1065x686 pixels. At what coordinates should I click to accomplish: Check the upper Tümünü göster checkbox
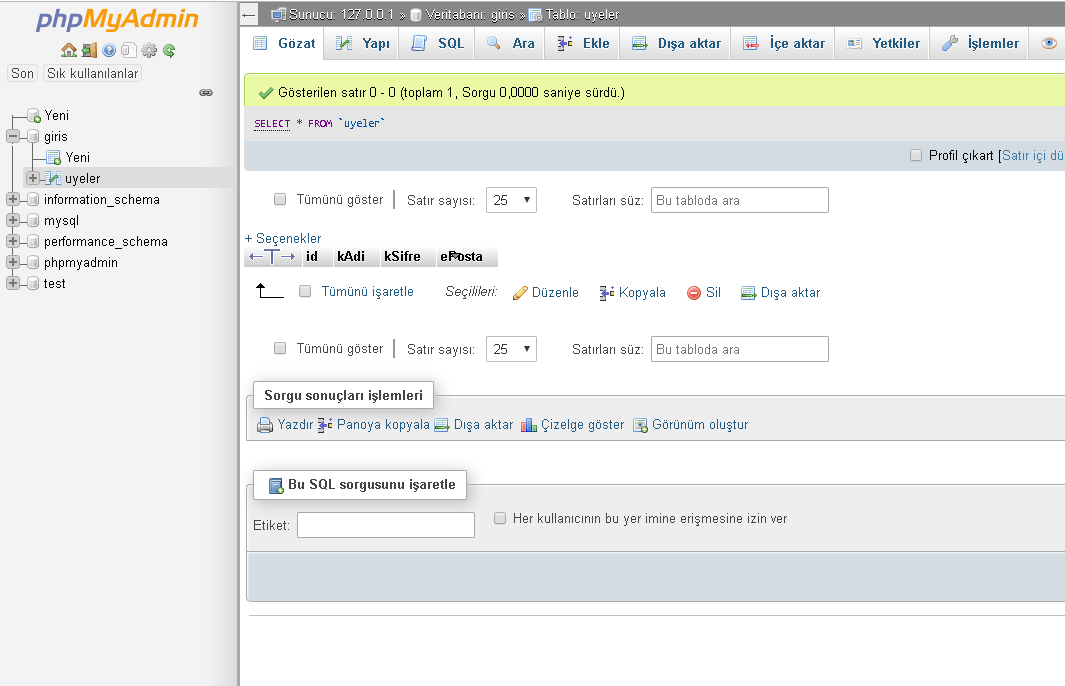click(x=280, y=199)
